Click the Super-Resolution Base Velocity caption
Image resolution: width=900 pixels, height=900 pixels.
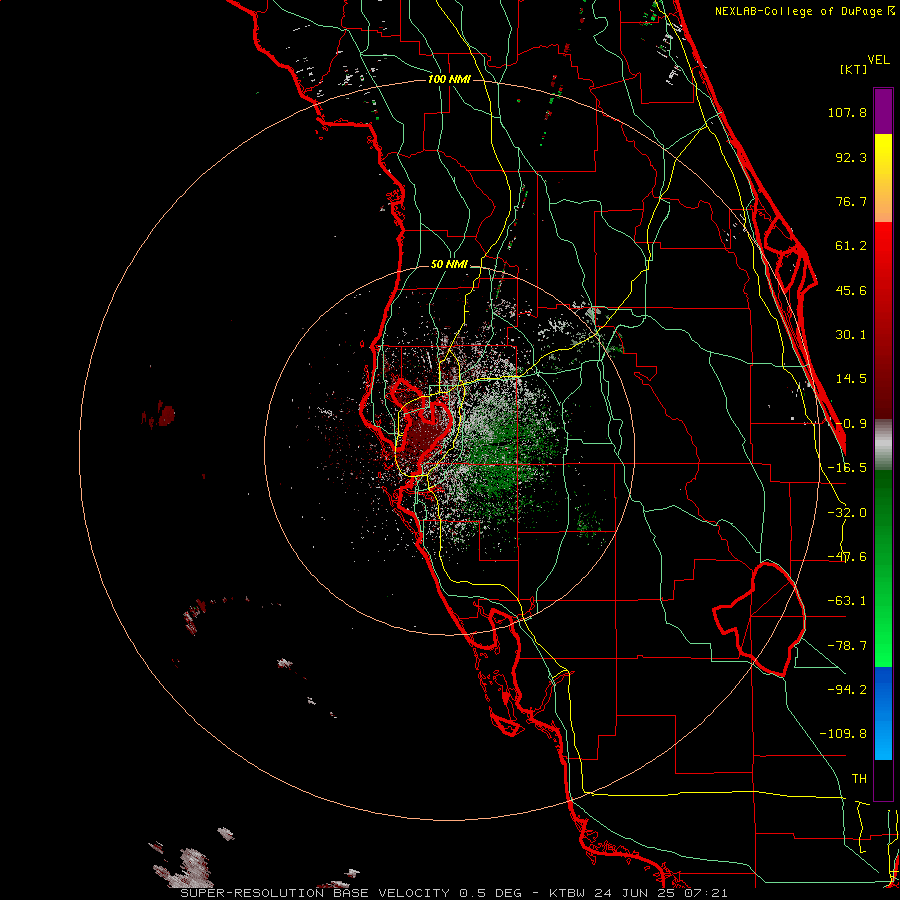coord(454,893)
